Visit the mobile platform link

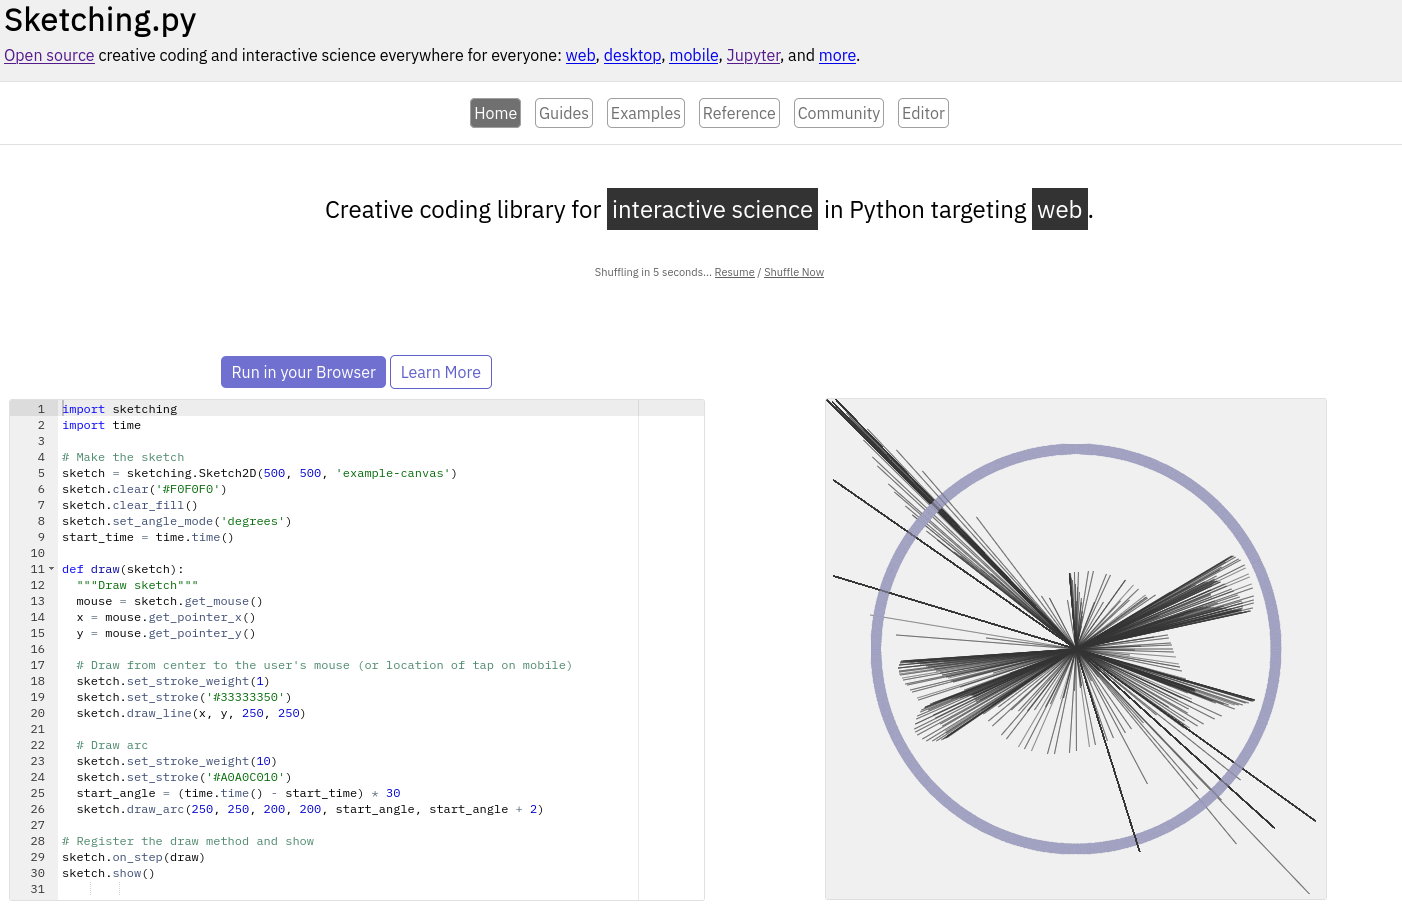(693, 55)
